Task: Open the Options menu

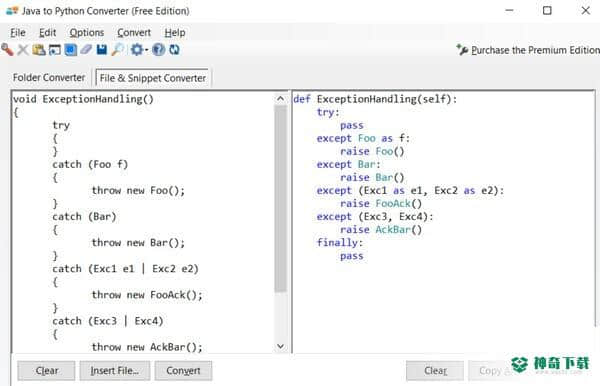Action: (86, 33)
